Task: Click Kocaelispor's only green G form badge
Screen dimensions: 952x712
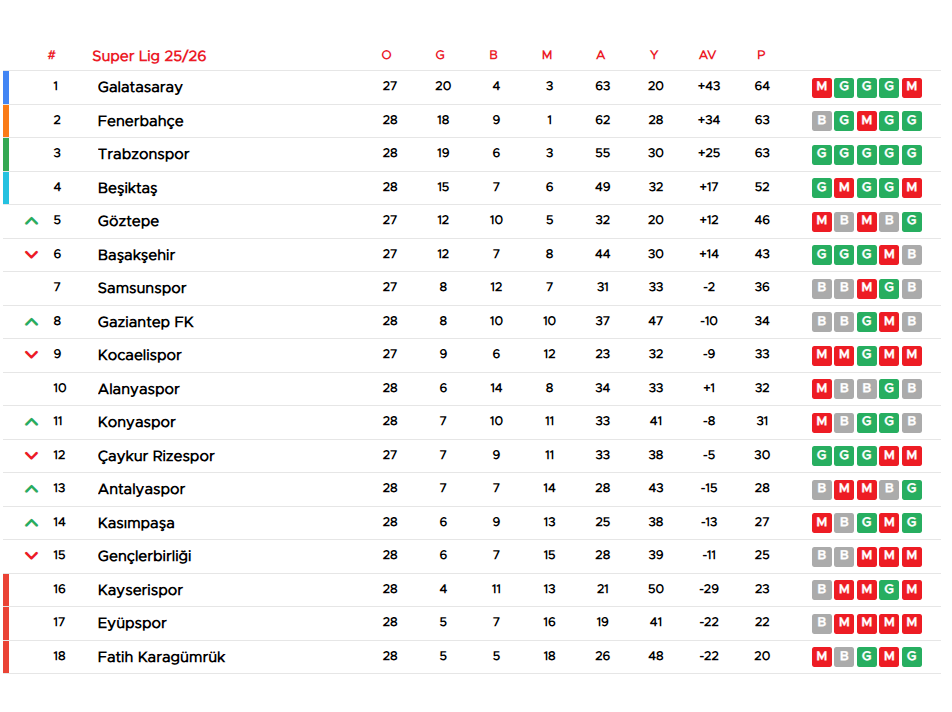Action: click(x=866, y=355)
